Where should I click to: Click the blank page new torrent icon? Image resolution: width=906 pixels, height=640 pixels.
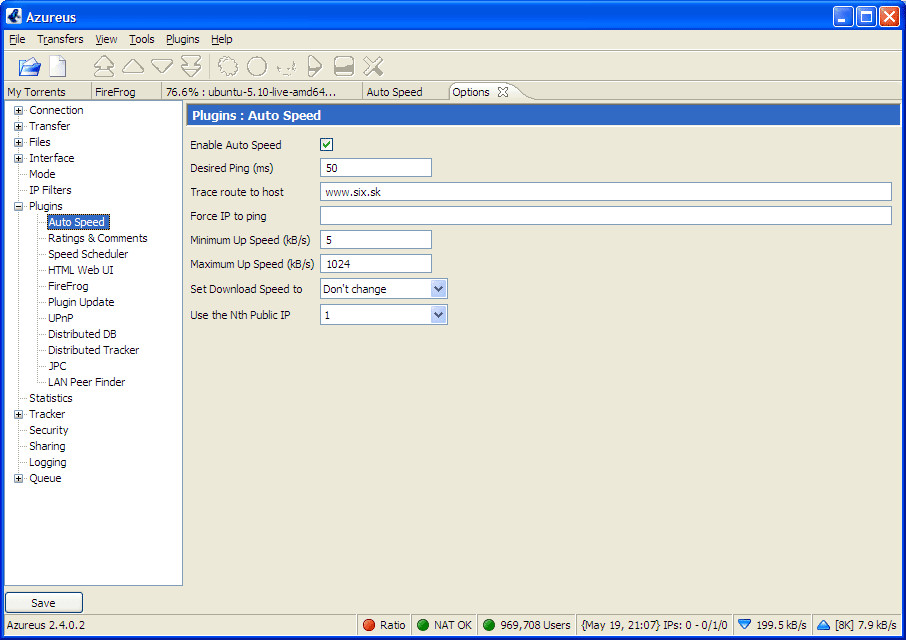pos(58,66)
